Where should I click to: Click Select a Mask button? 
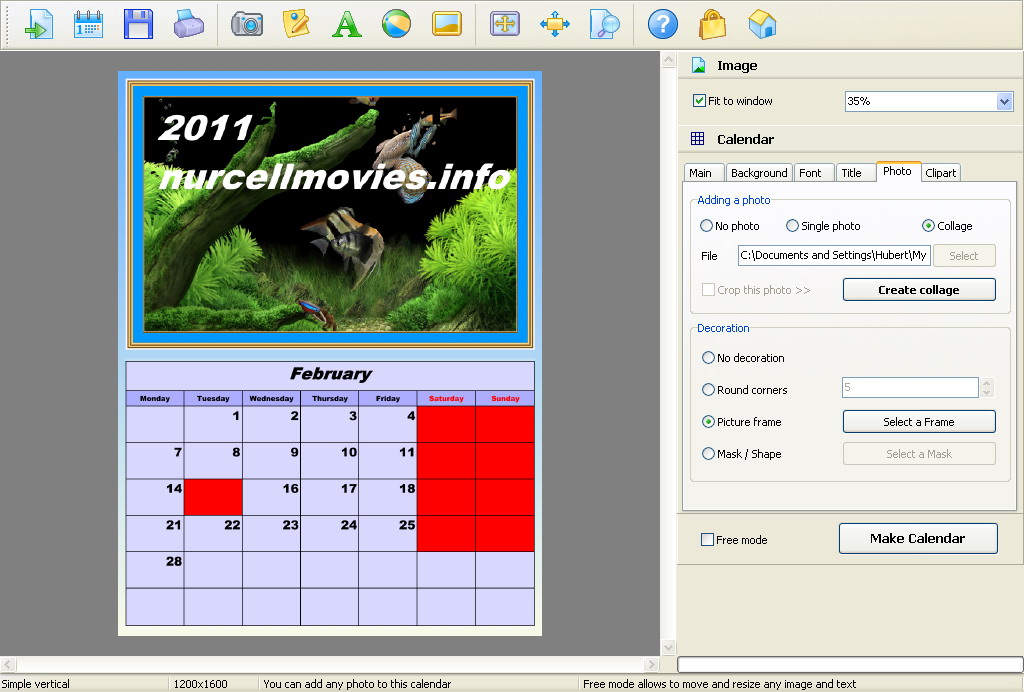(919, 454)
